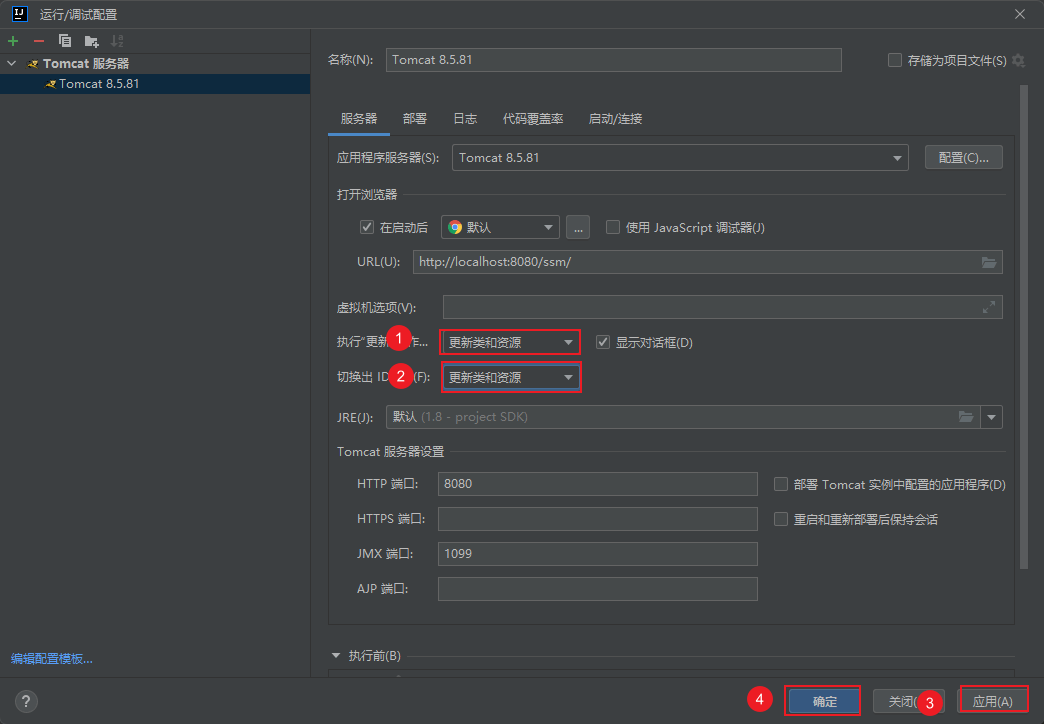This screenshot has height=724, width=1044.
Task: Click the browser ellipsis button
Action: (x=577, y=228)
